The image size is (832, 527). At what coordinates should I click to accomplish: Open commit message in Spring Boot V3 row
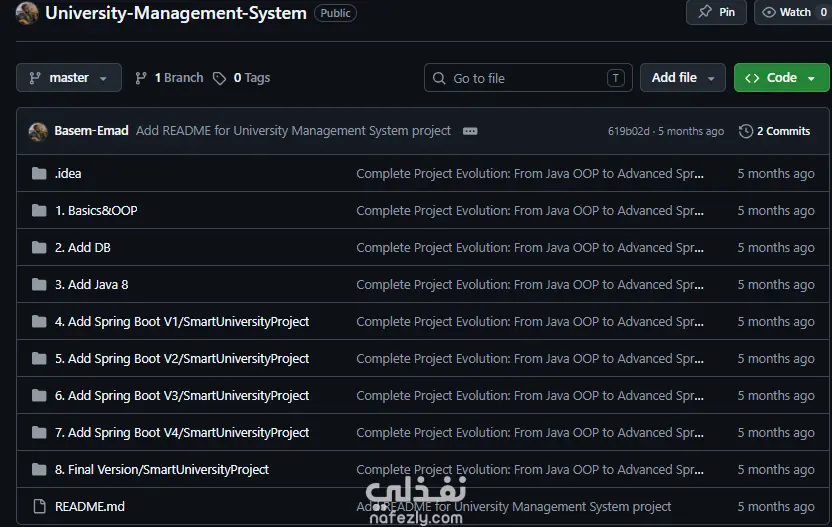530,396
